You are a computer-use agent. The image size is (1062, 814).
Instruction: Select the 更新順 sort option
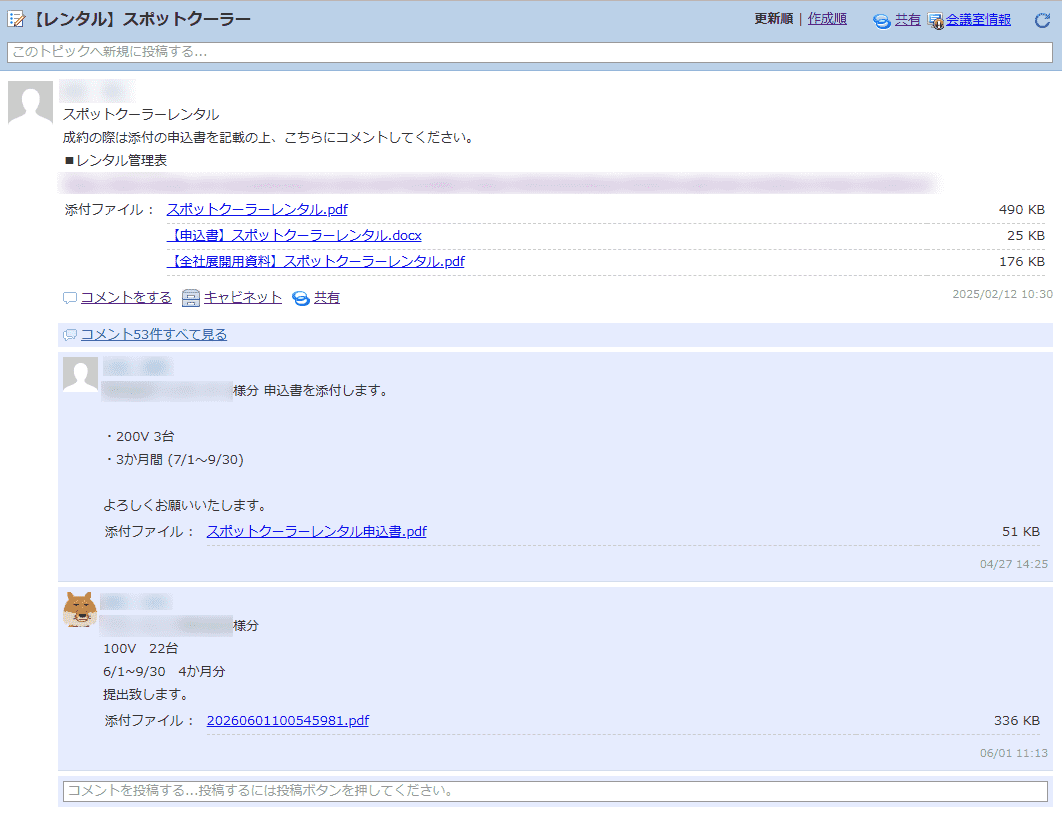tap(773, 19)
